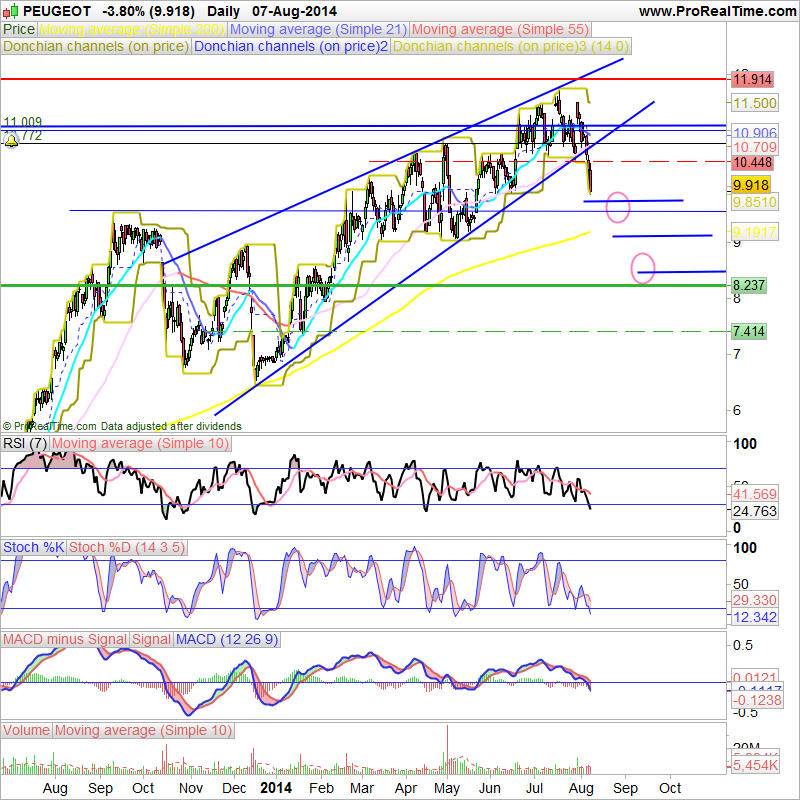Click the green 7.414 price label

748,331
